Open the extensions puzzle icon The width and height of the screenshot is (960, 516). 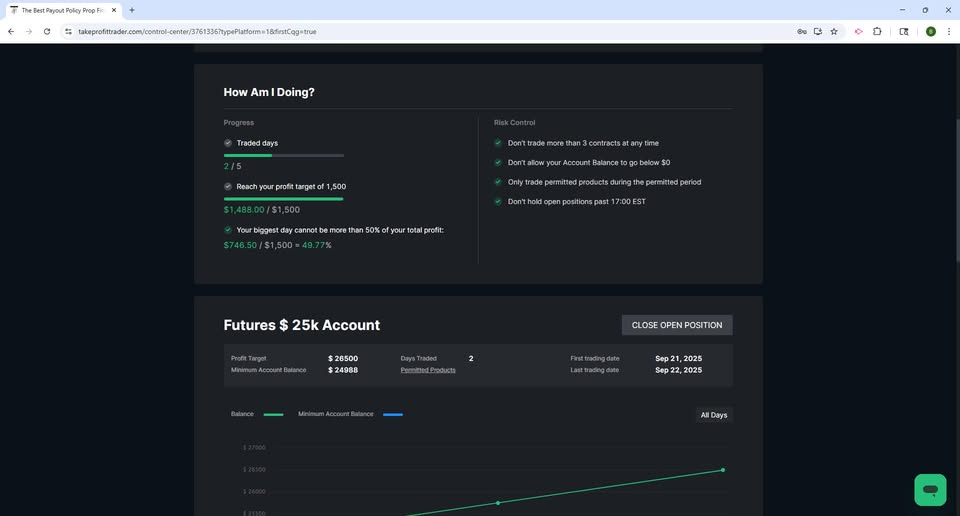point(877,31)
